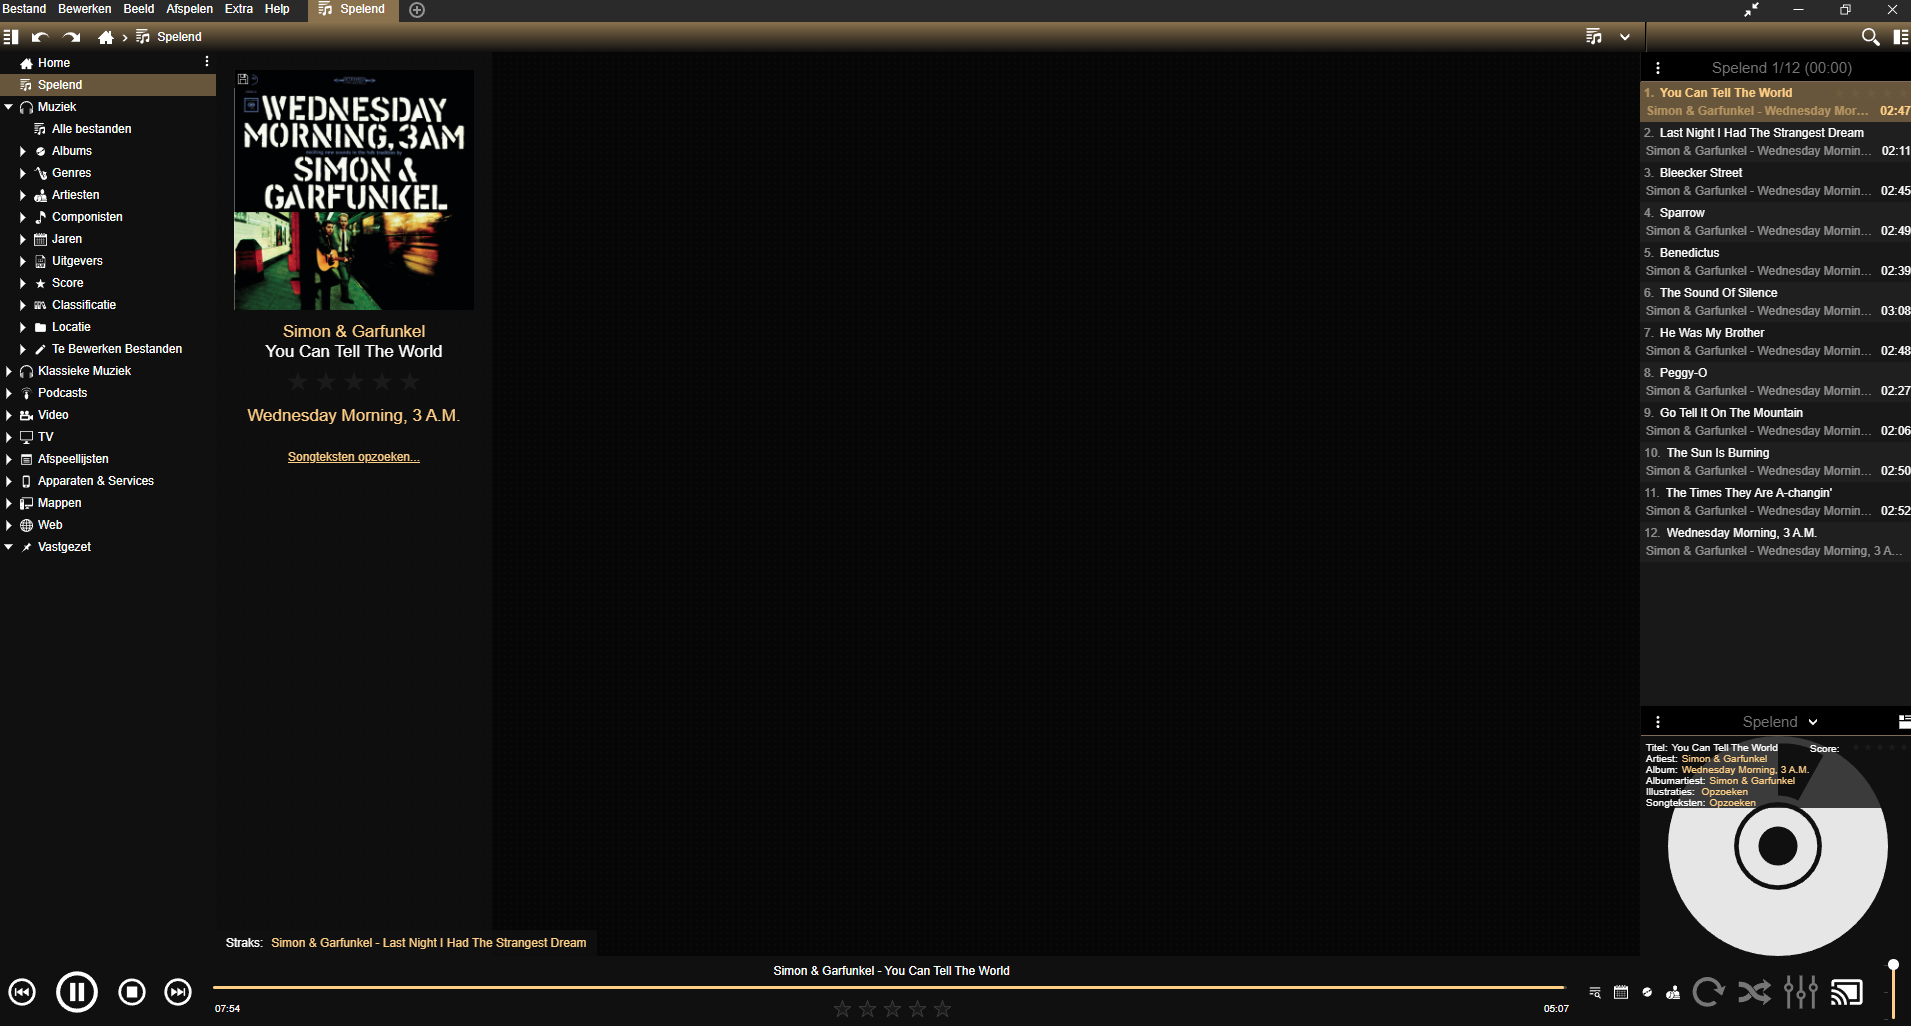Viewport: 1911px width, 1026px height.
Task: Open the Help menu
Action: click(277, 9)
